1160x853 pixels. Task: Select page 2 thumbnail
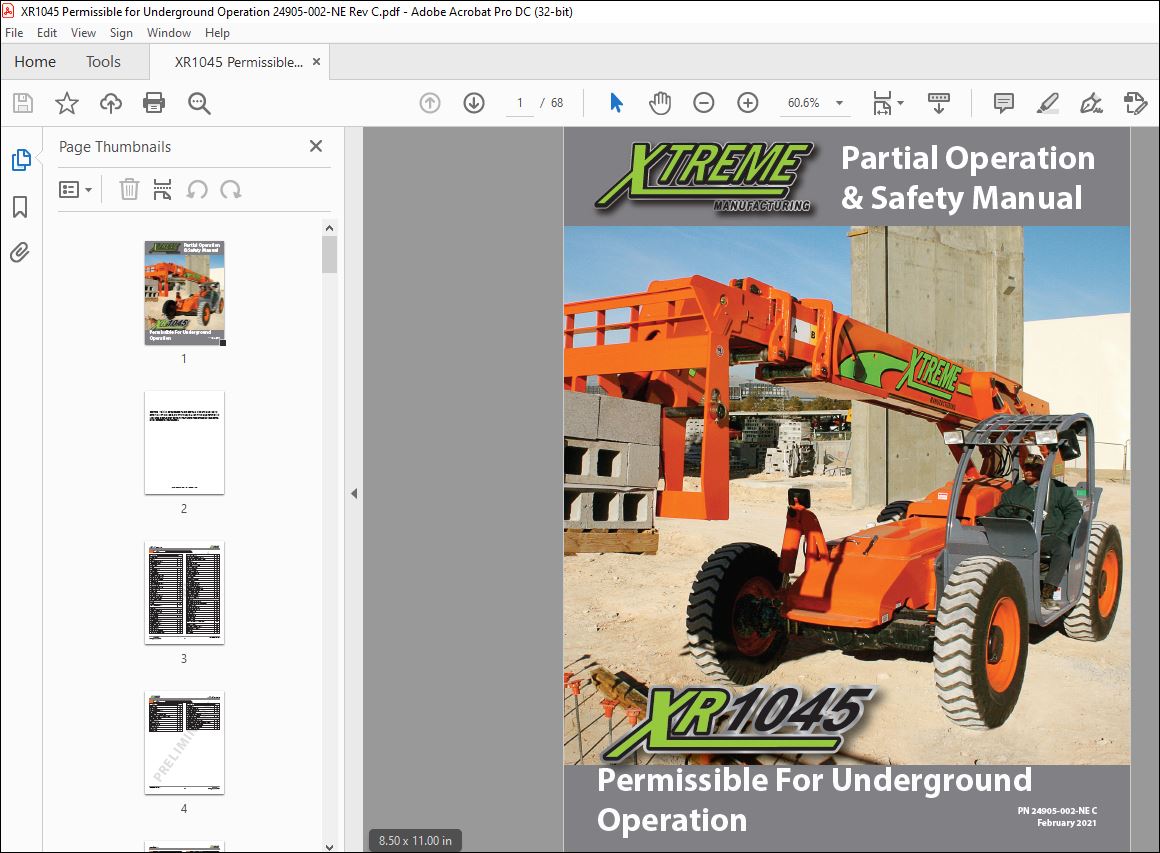point(184,442)
